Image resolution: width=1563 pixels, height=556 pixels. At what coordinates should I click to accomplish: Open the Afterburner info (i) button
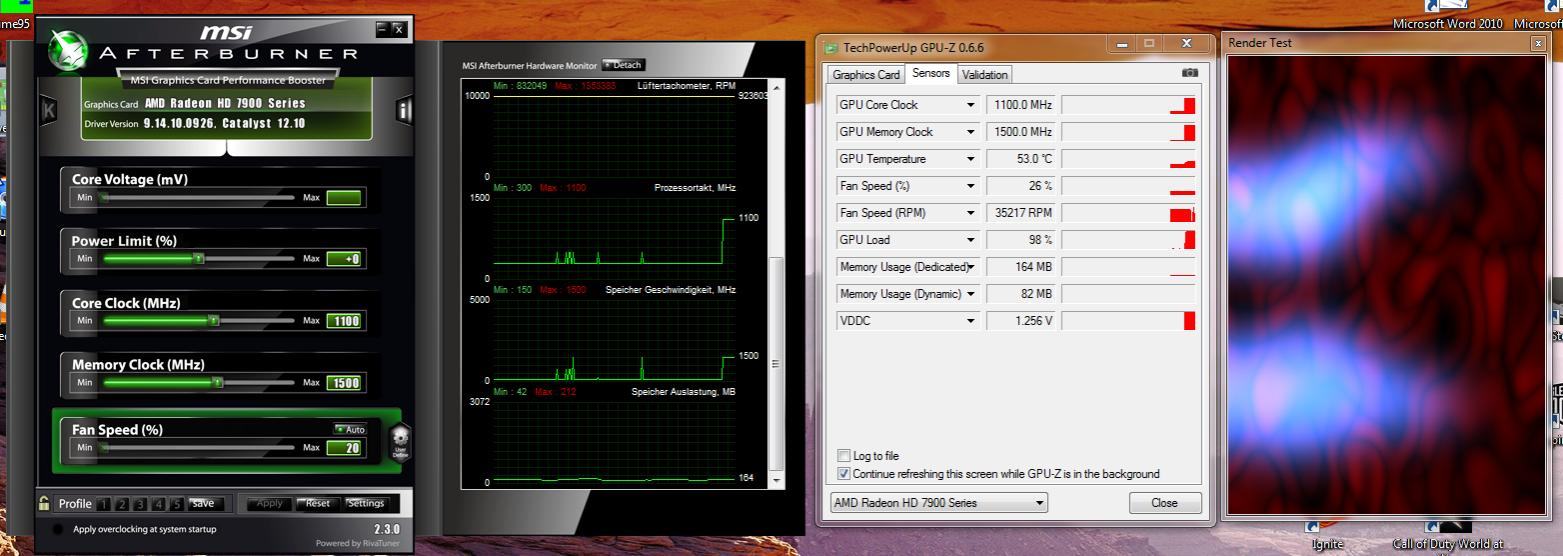[x=405, y=110]
